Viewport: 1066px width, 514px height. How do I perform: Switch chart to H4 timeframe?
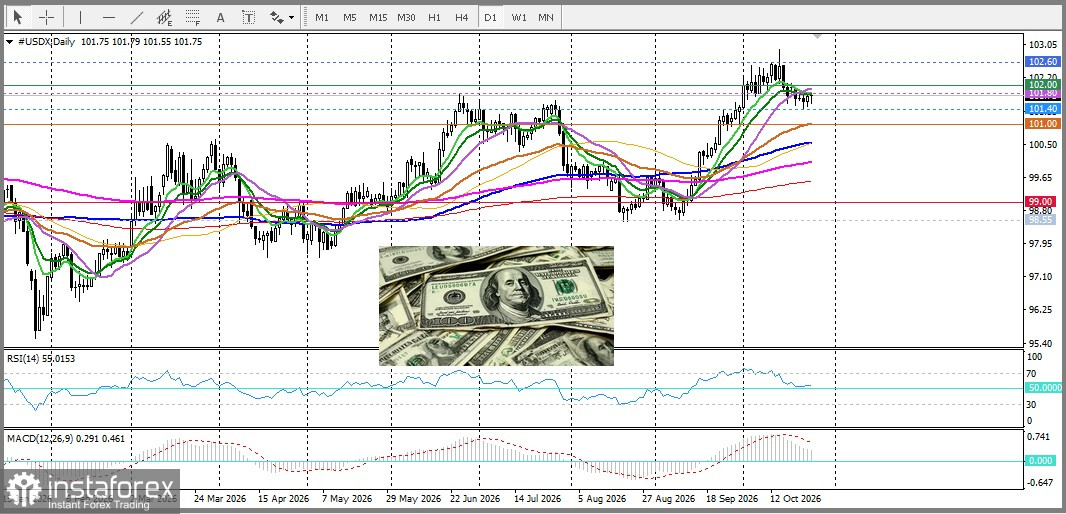[462, 18]
